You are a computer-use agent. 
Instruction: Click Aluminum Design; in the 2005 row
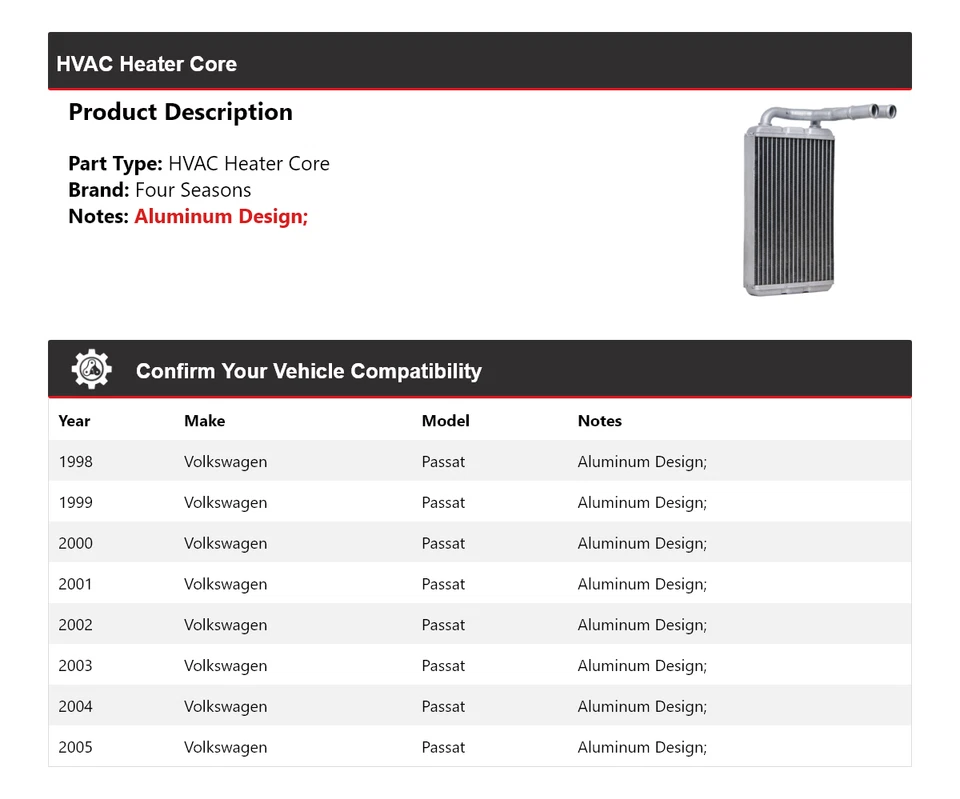click(x=642, y=748)
